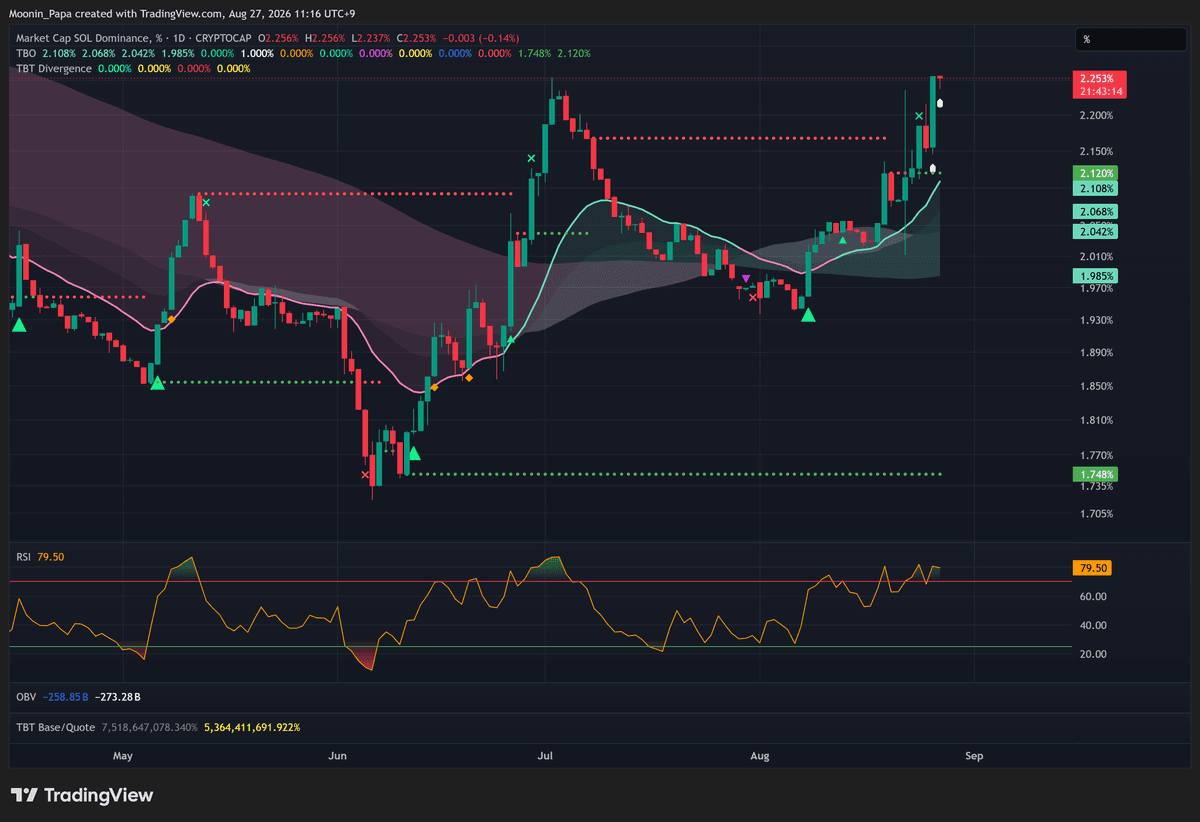Image resolution: width=1200 pixels, height=822 pixels.
Task: Click the large green triangle near 1.770% in June
Action: coord(413,452)
